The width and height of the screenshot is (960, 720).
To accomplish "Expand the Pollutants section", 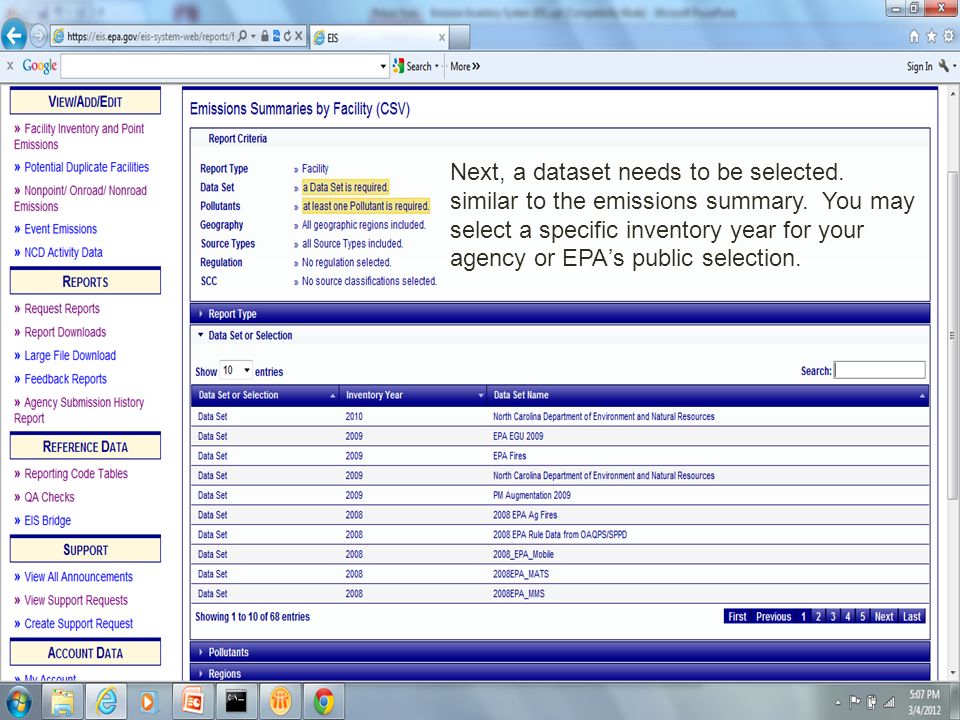I will click(560, 652).
